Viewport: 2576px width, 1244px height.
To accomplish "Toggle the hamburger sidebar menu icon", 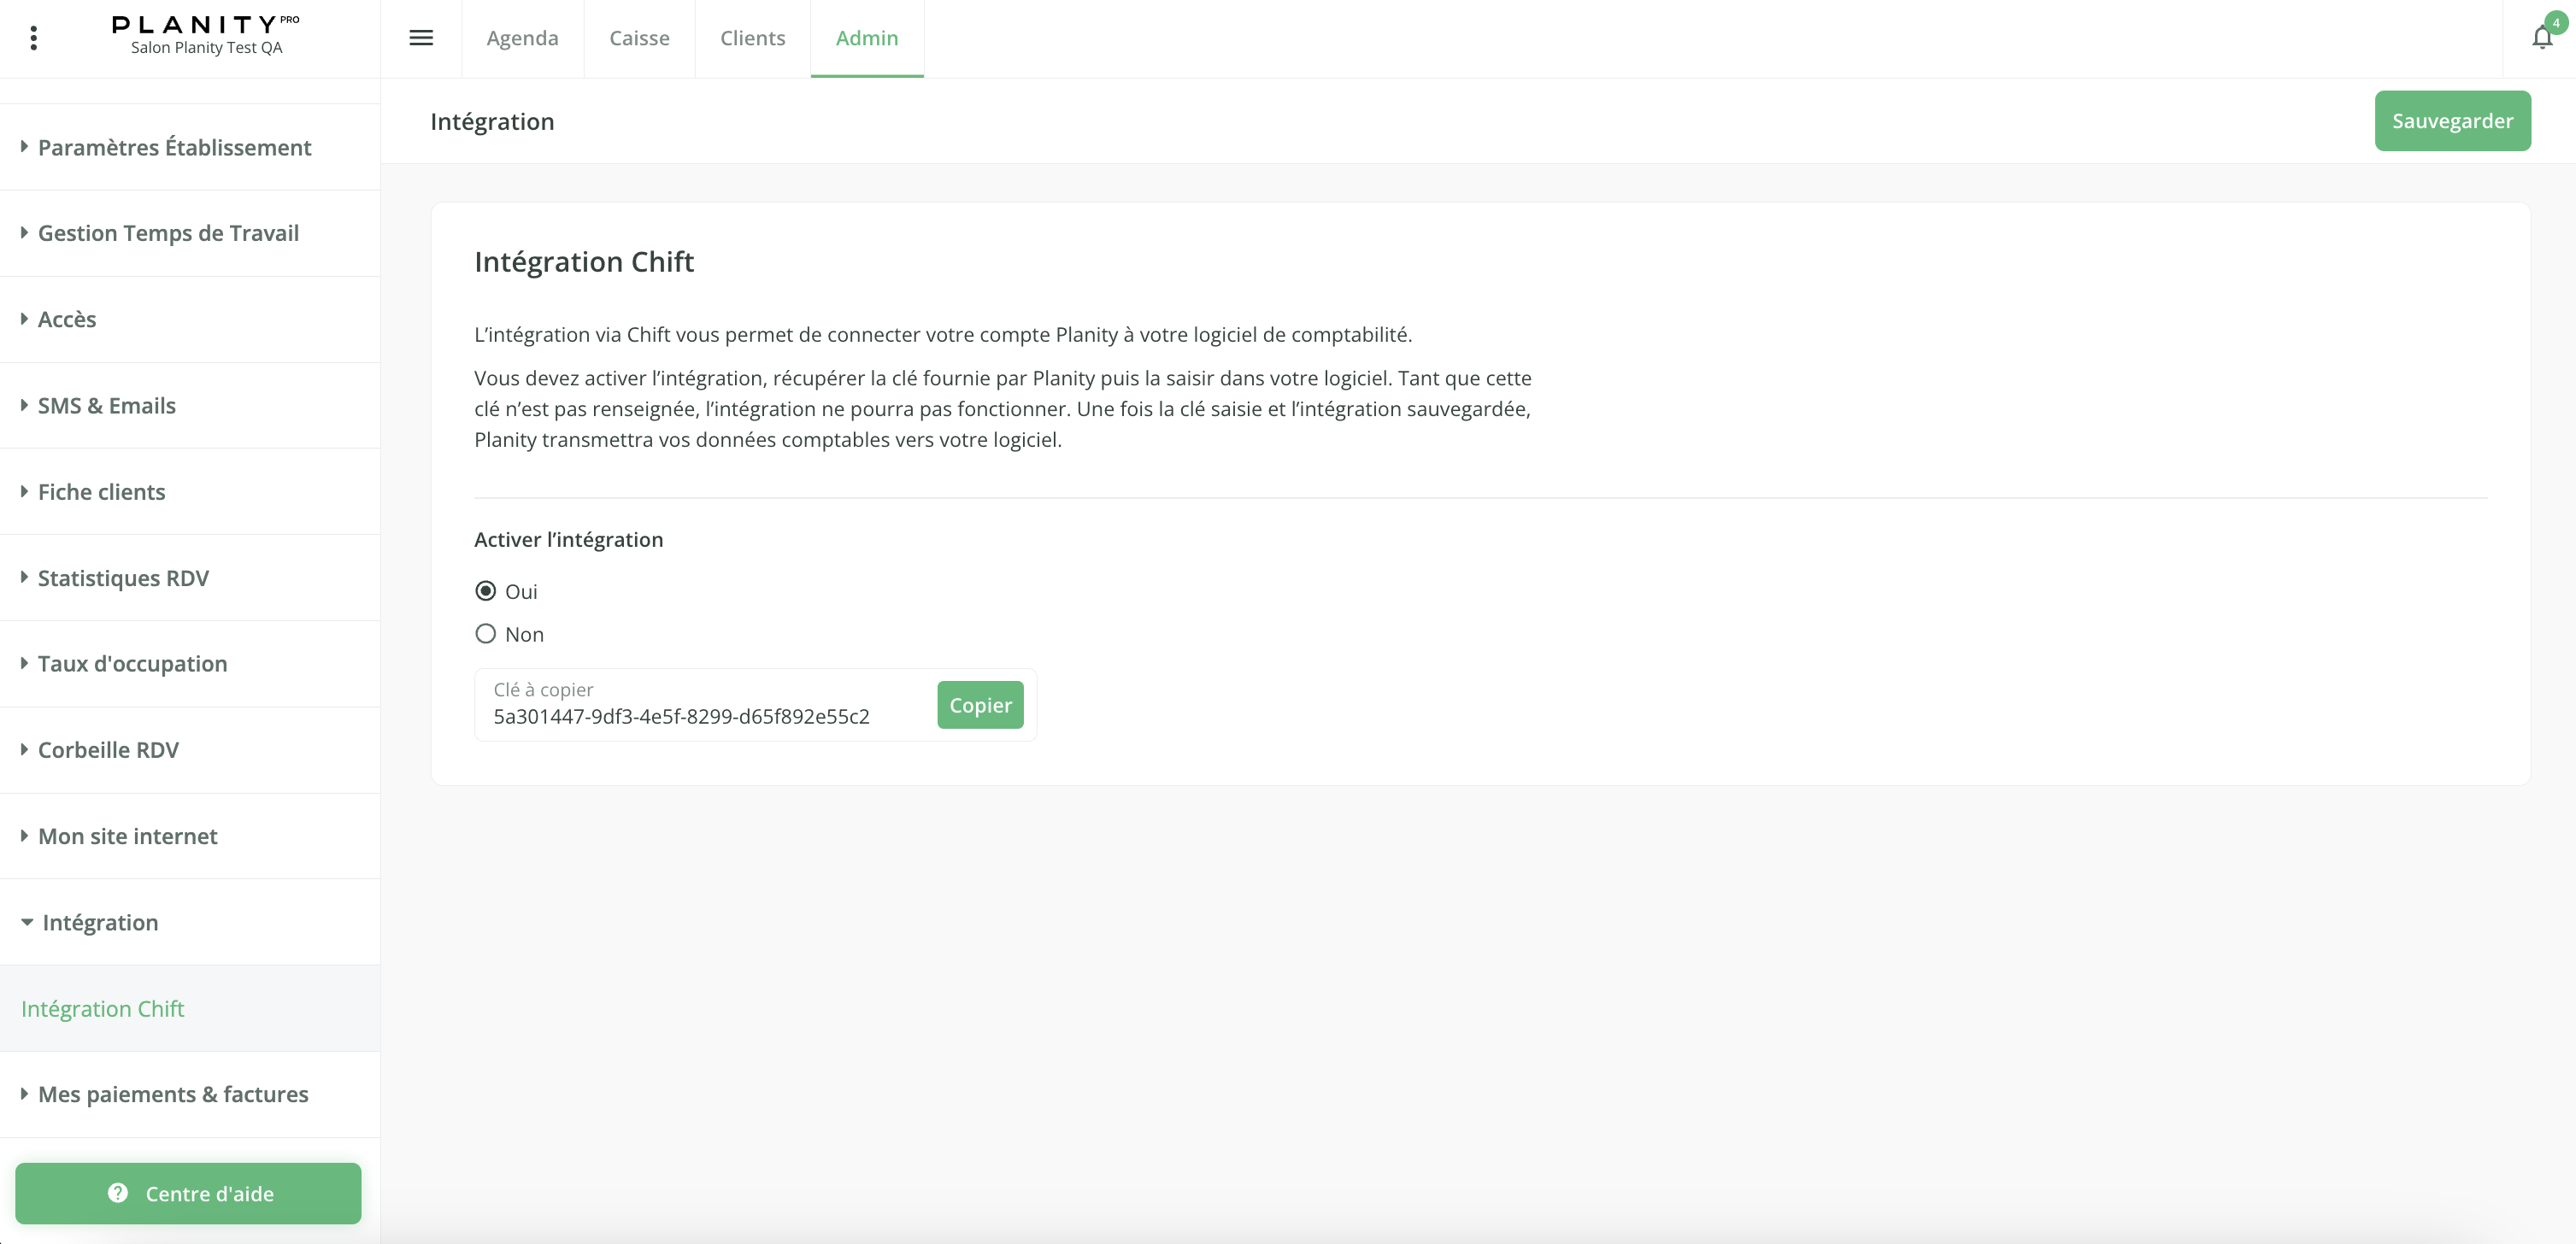I will tap(421, 38).
